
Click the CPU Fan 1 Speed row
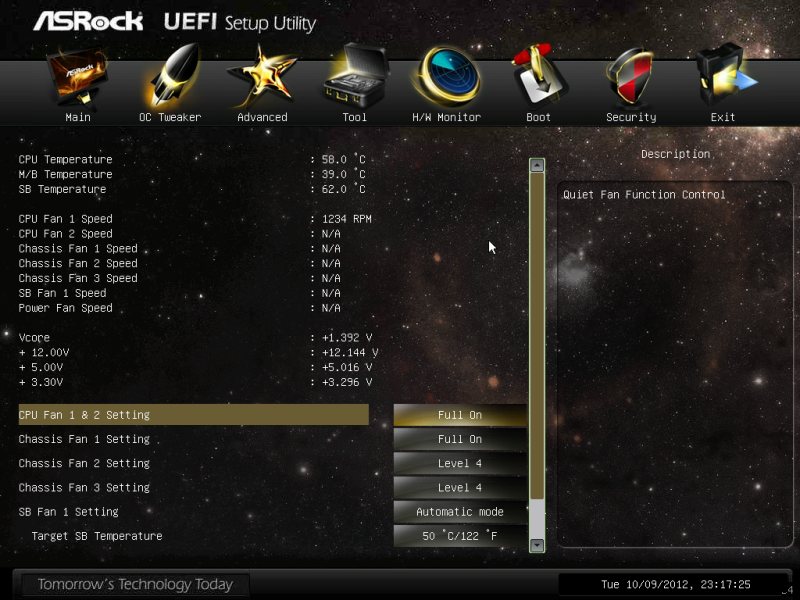click(195, 219)
